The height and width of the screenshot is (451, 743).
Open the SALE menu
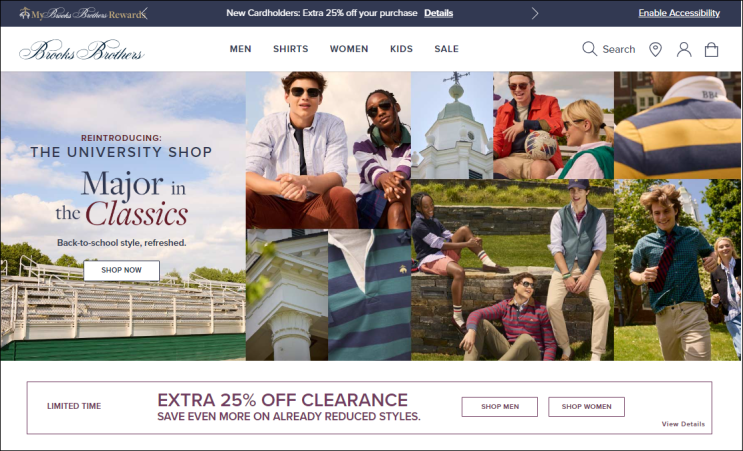pos(446,49)
